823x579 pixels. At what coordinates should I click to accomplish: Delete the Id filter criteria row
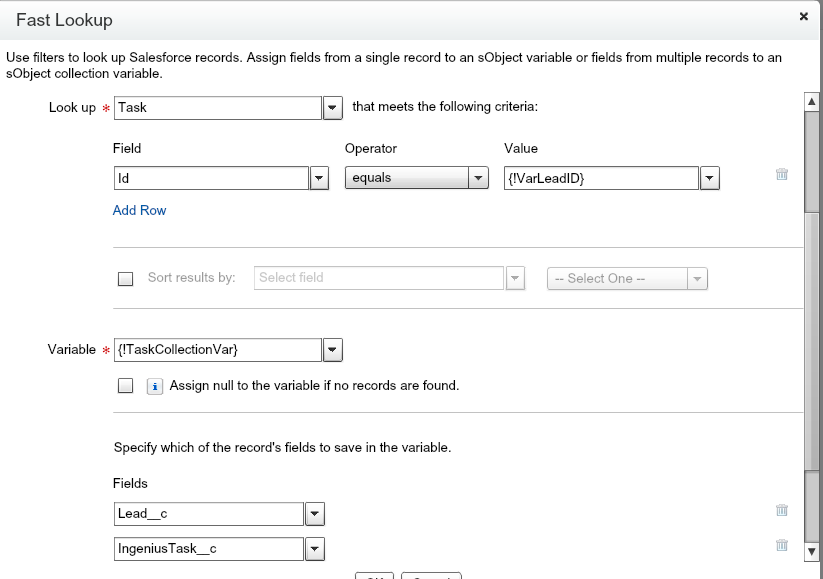pyautogui.click(x=782, y=174)
